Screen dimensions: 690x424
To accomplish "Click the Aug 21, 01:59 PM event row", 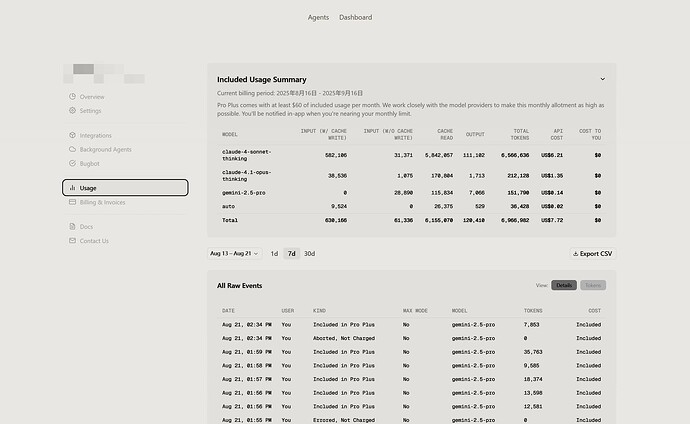I will [x=411, y=352].
